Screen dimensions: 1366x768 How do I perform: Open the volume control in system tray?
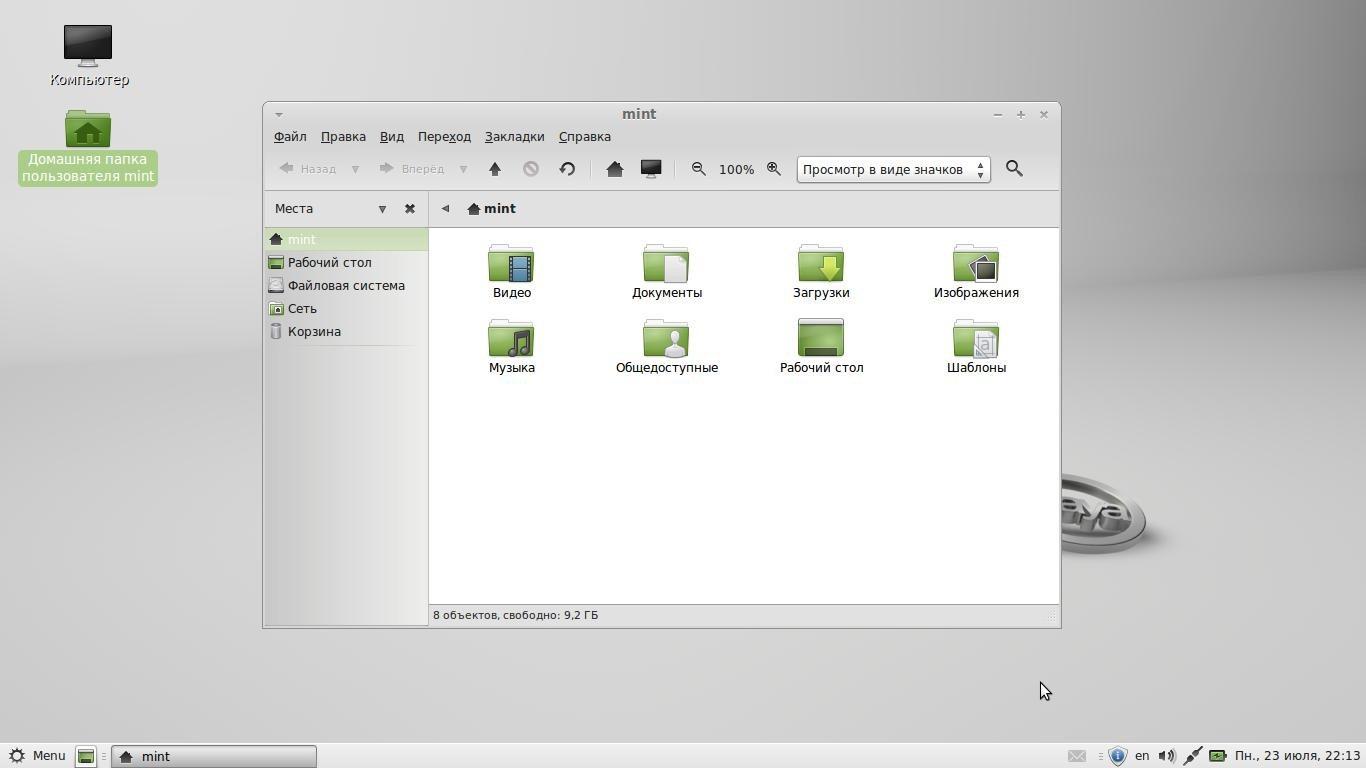pyautogui.click(x=1166, y=756)
